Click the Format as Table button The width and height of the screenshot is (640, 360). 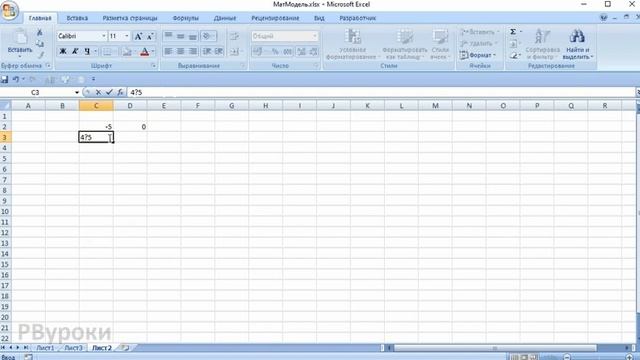pos(404,44)
